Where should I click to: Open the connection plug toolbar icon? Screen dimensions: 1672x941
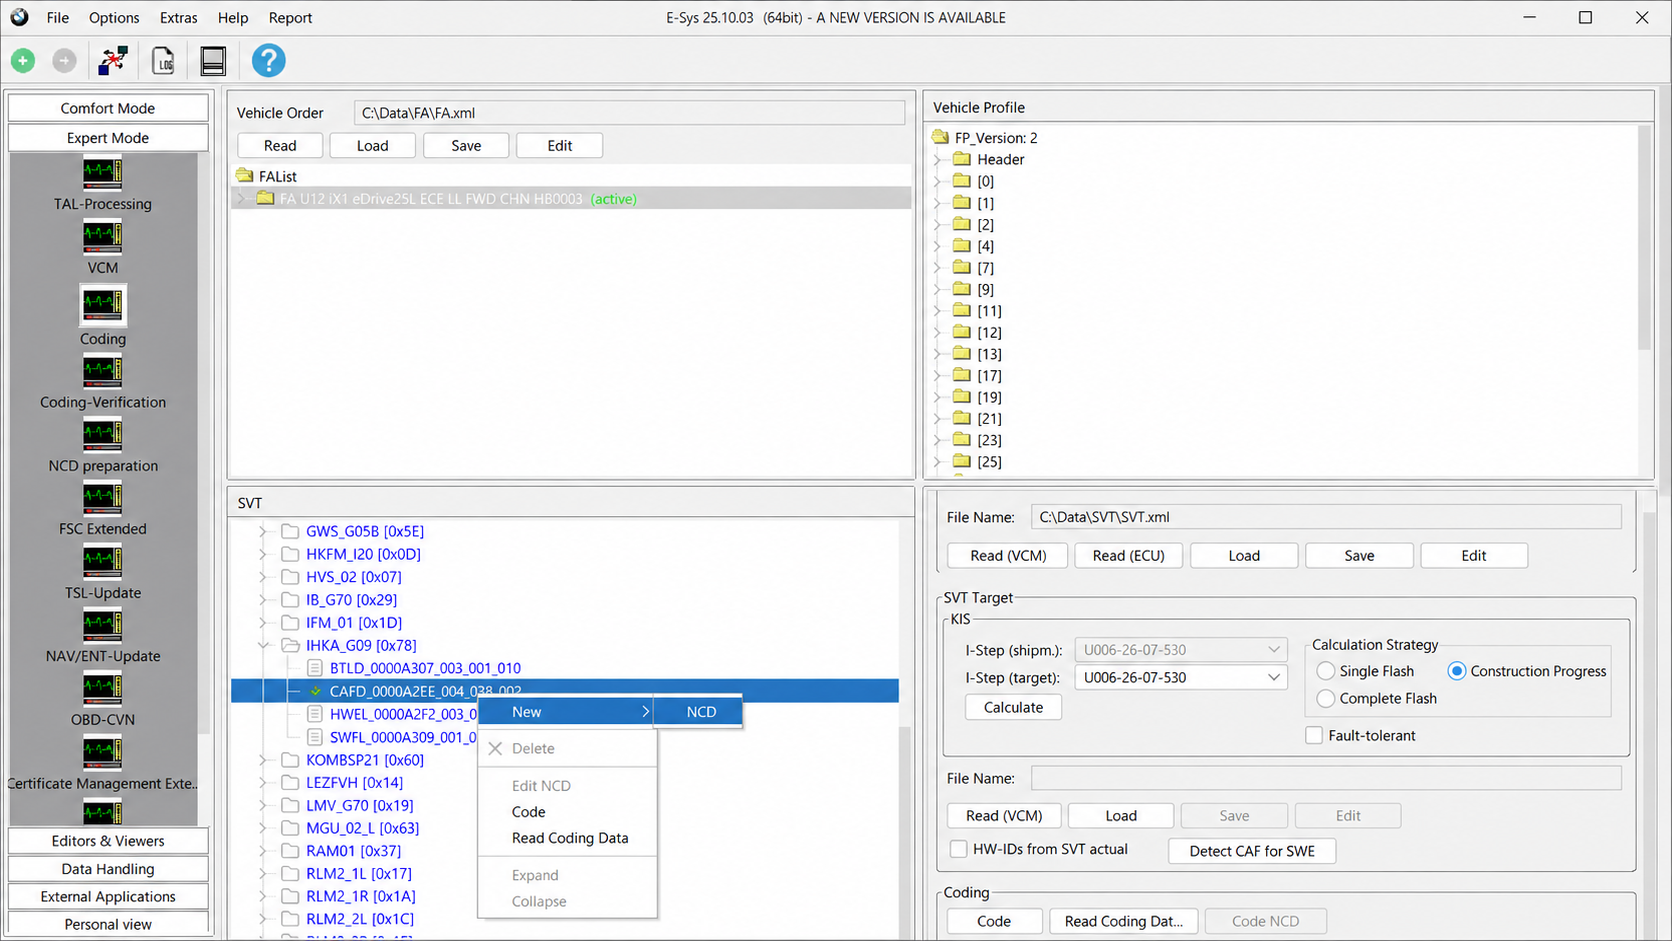pos(113,61)
